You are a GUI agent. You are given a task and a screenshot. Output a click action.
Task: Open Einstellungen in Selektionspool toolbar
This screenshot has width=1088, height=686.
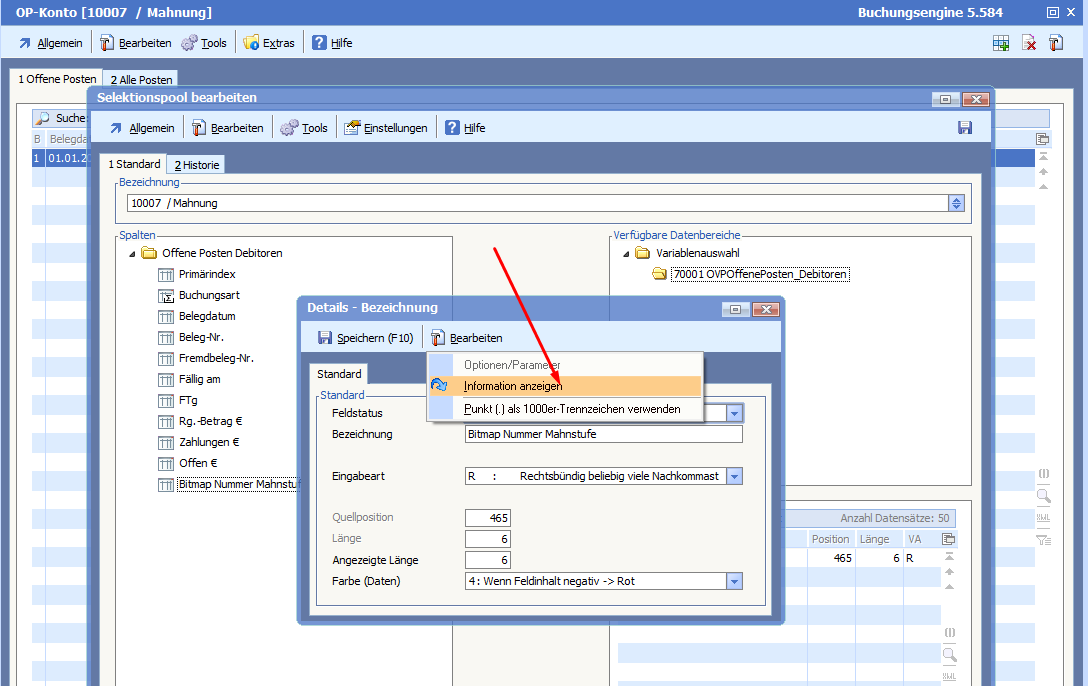click(386, 128)
